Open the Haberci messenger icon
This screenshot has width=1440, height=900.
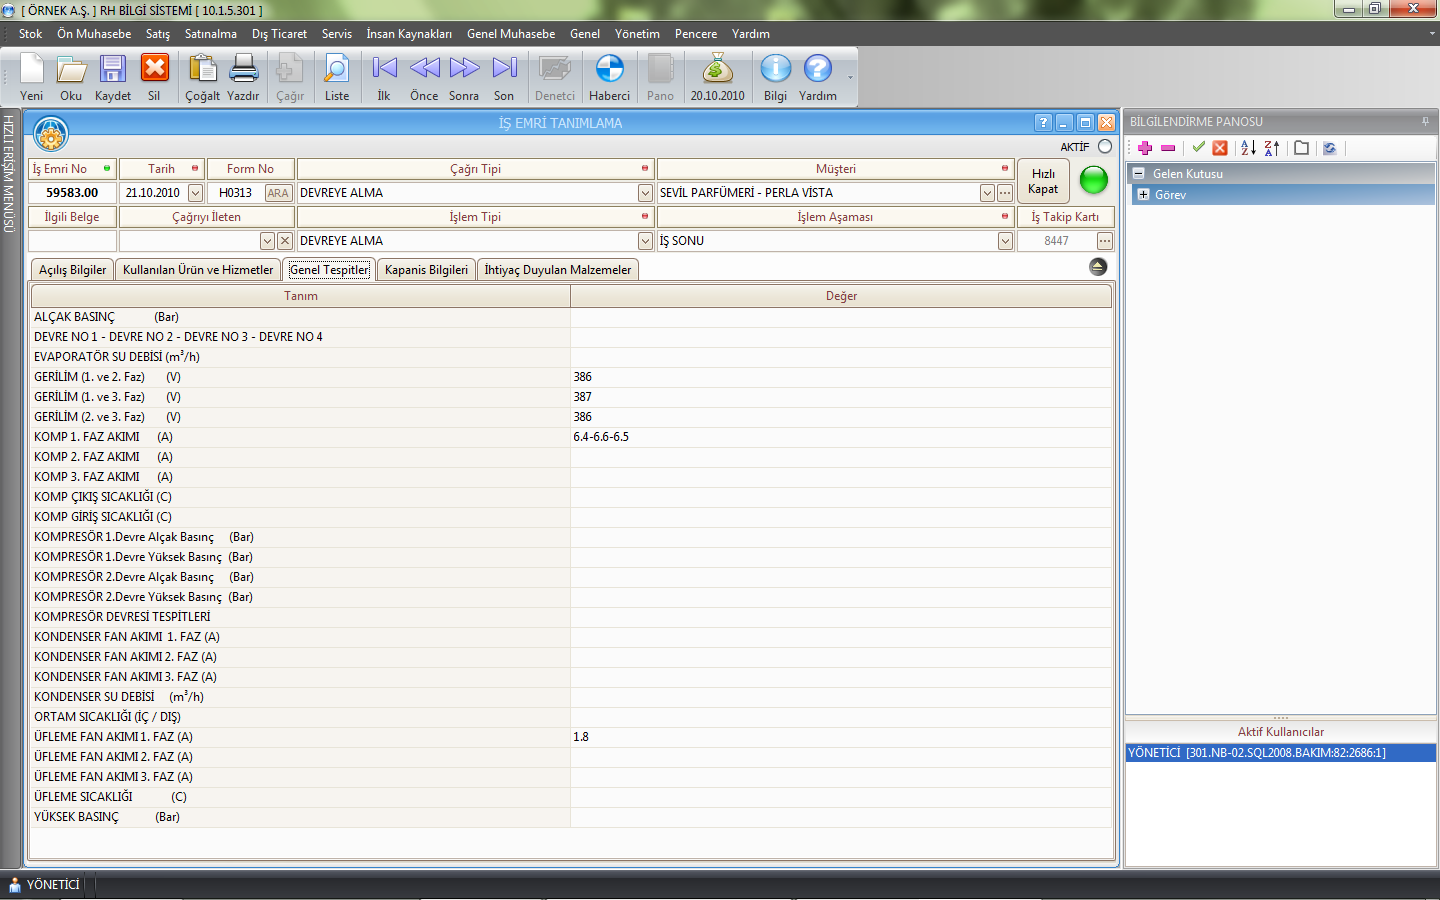(609, 70)
